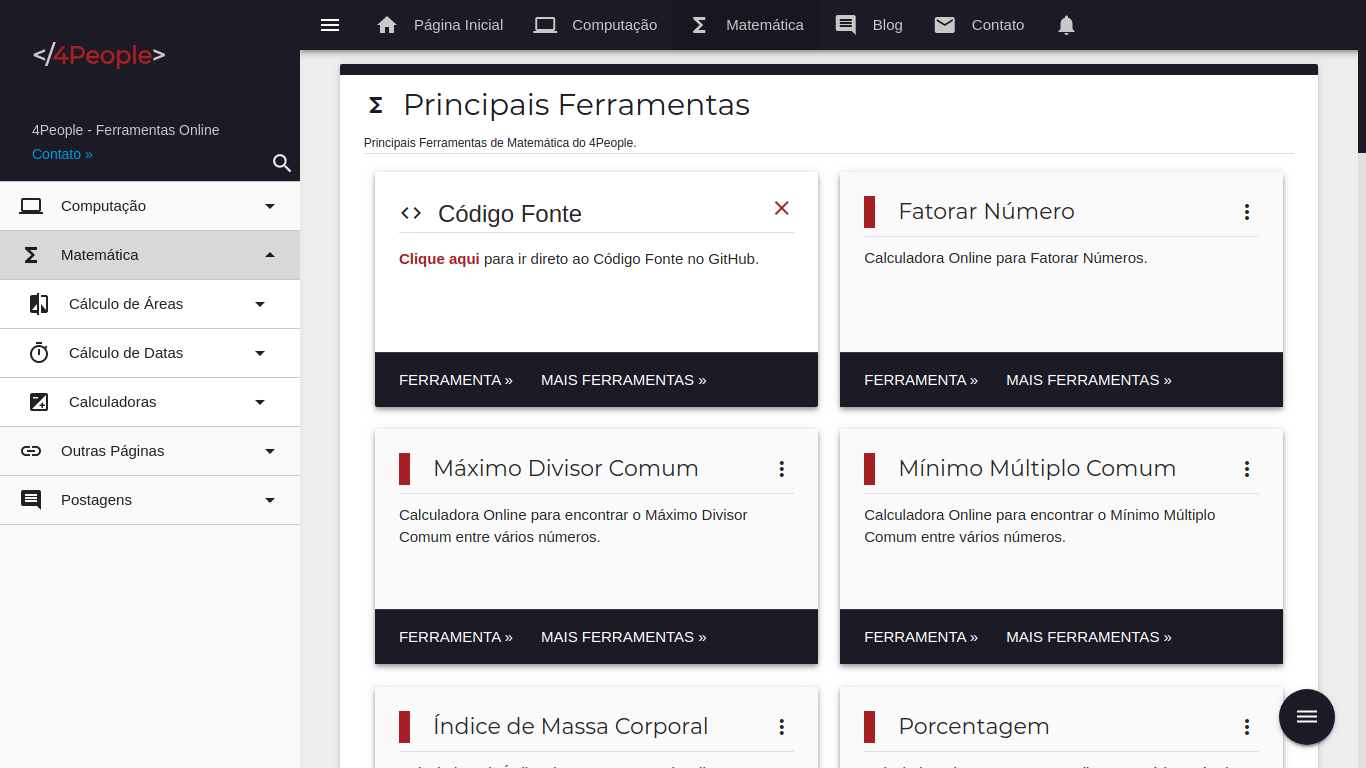Image resolution: width=1366 pixels, height=768 pixels.
Task: Click sigma icon beside Principais Ferramentas heading
Action: coord(376,105)
